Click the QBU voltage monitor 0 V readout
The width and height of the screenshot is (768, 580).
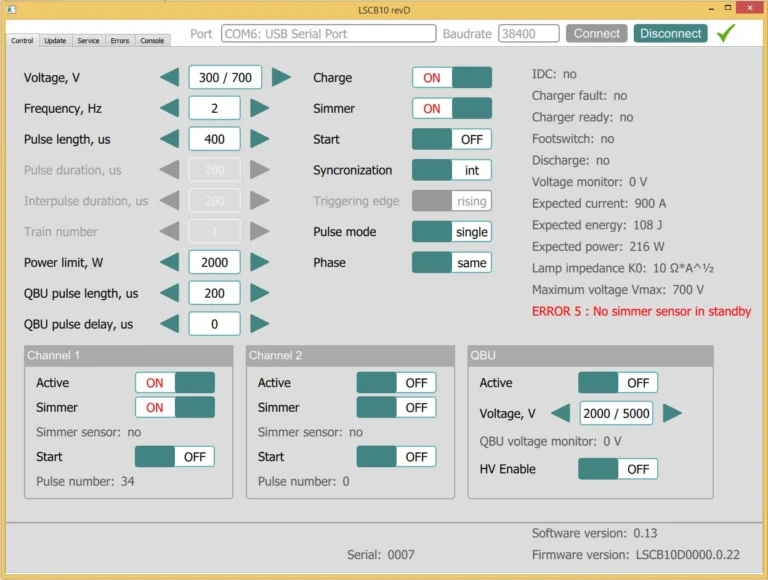click(x=551, y=442)
